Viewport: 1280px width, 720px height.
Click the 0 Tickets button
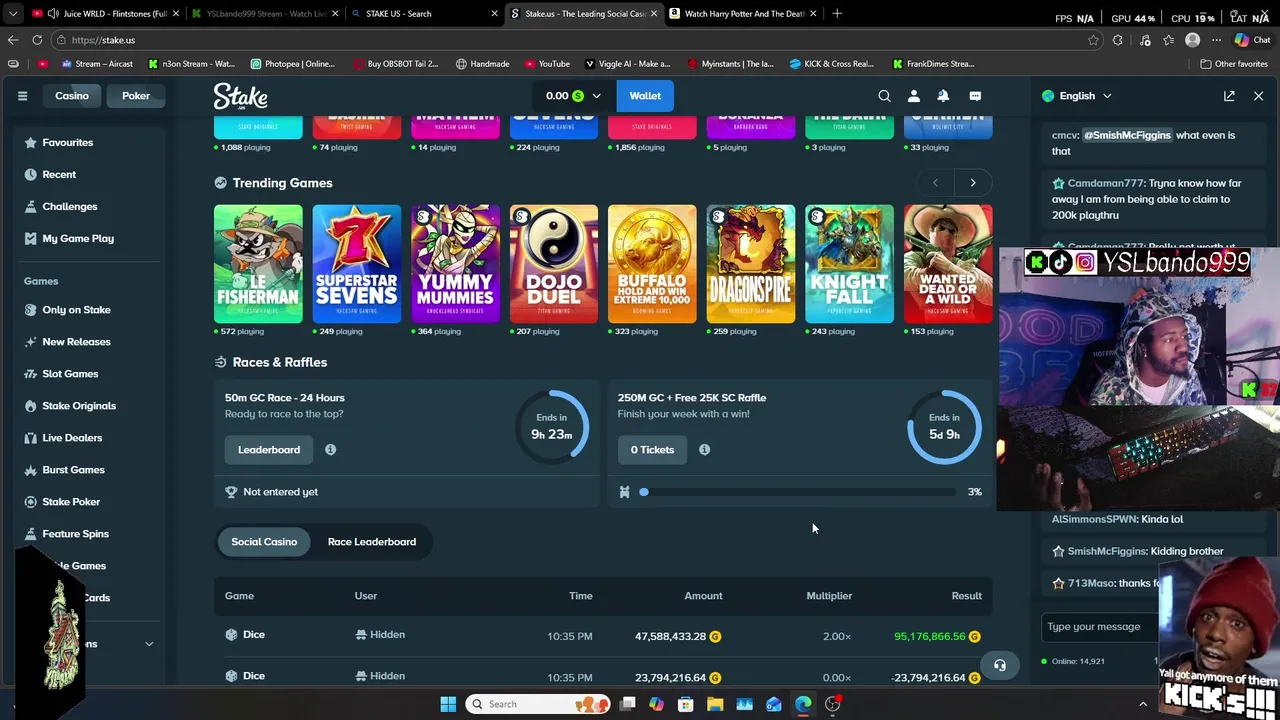pyautogui.click(x=652, y=450)
